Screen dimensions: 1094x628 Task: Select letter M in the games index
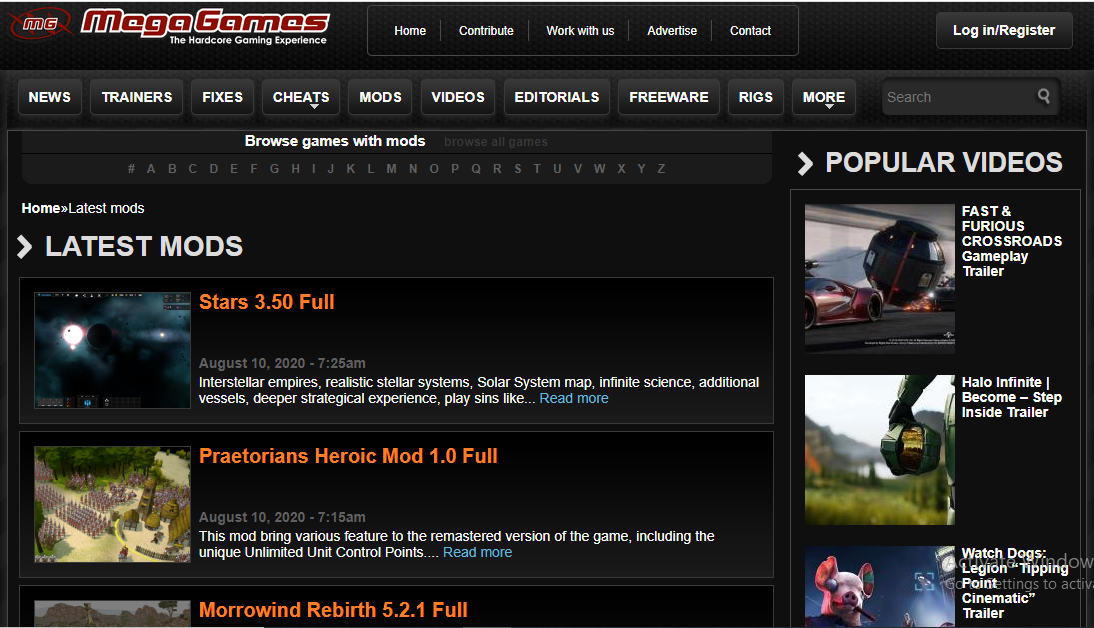coord(392,169)
